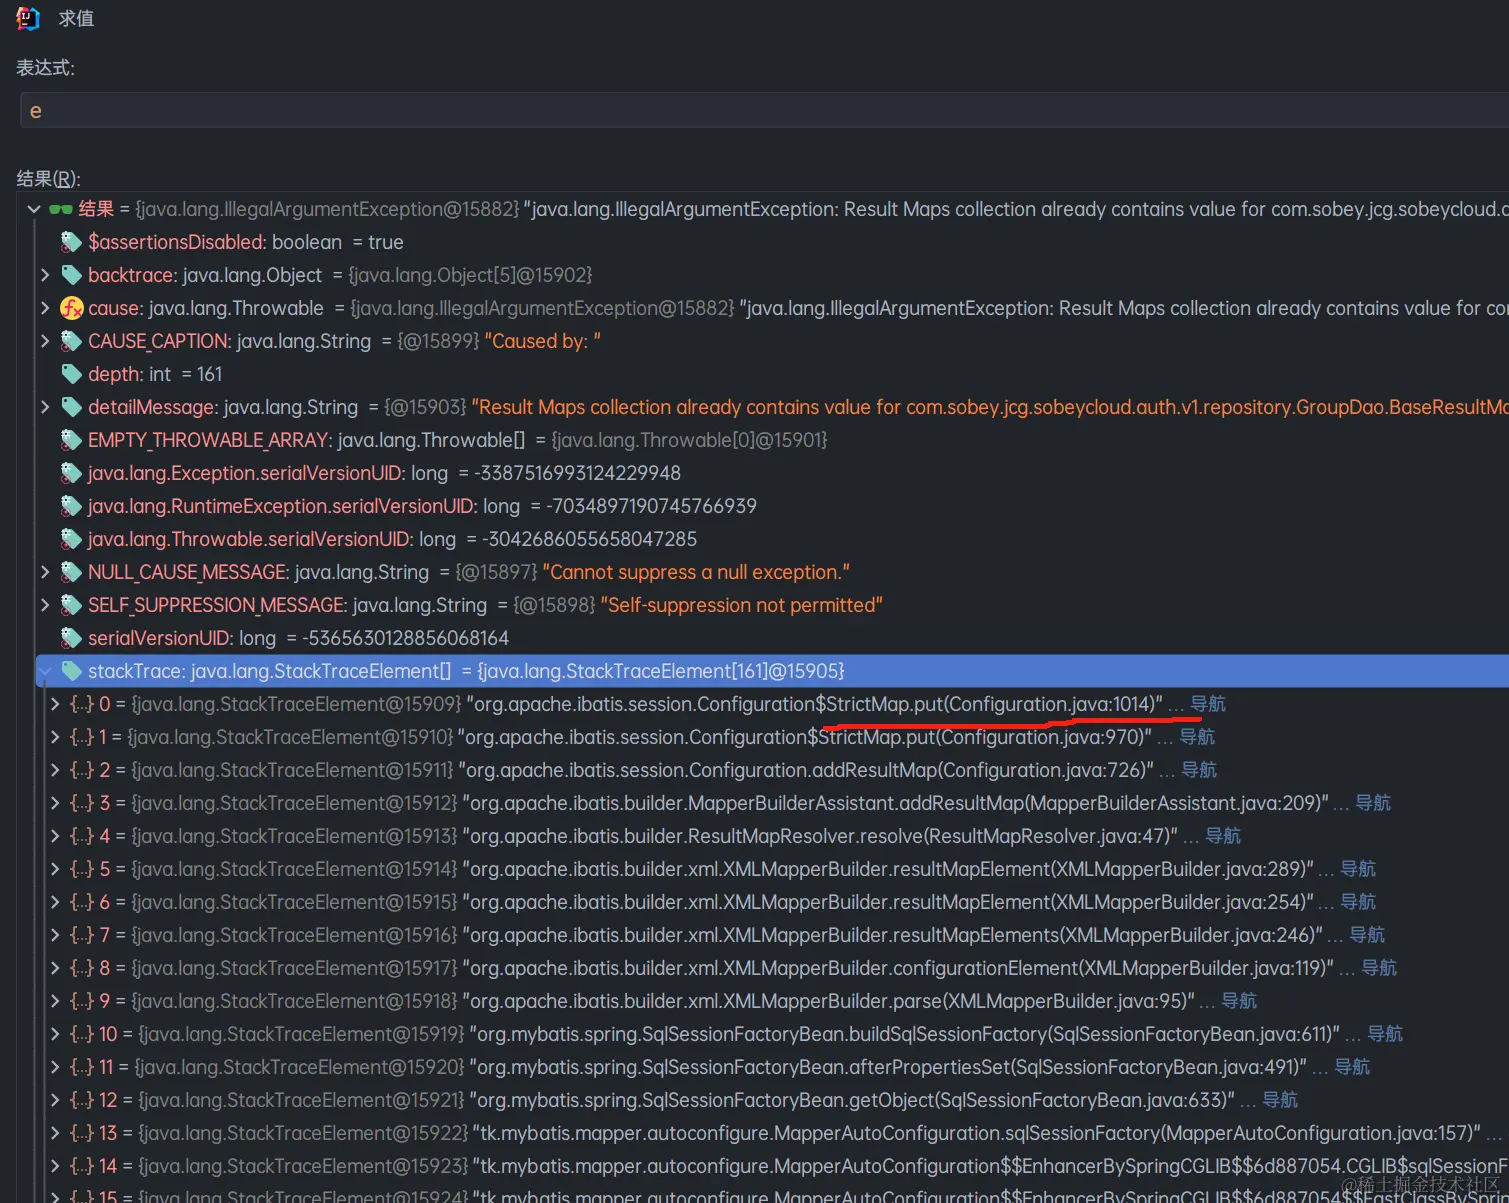Click 导航 for SqlSessionFactoryBean.java:491
This screenshot has height=1203, width=1509.
pyautogui.click(x=1352, y=1067)
